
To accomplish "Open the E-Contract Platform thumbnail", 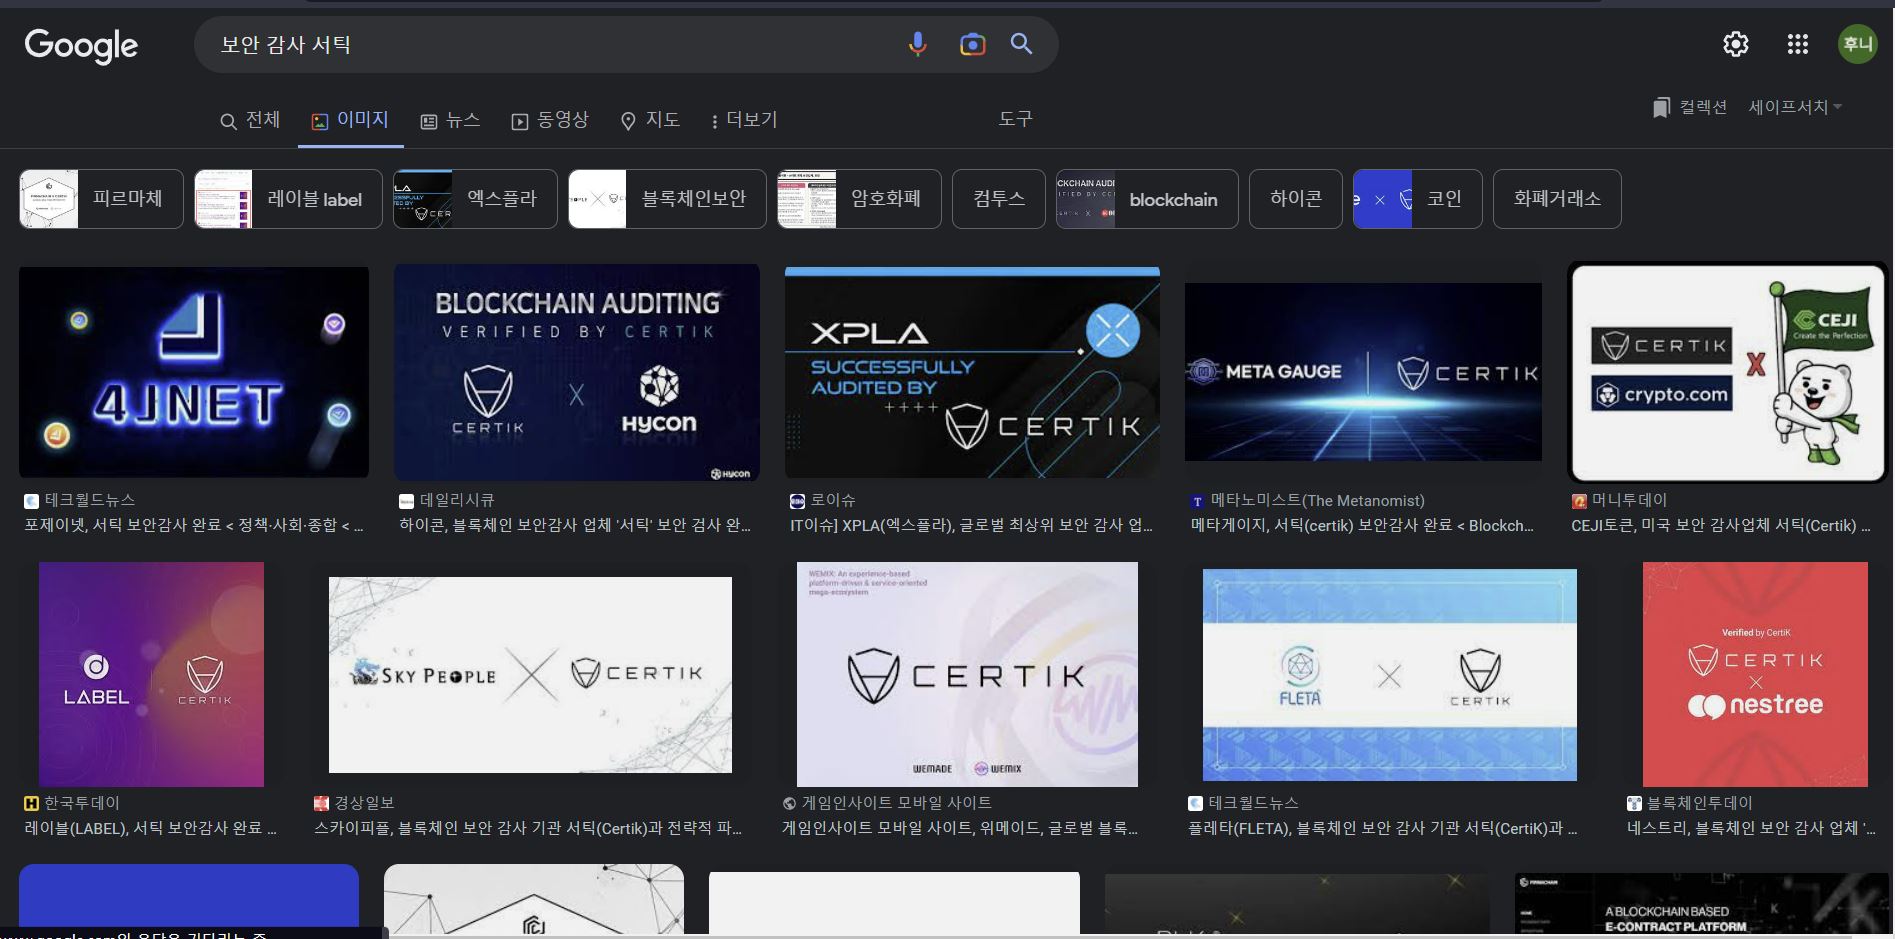I will (1701, 903).
